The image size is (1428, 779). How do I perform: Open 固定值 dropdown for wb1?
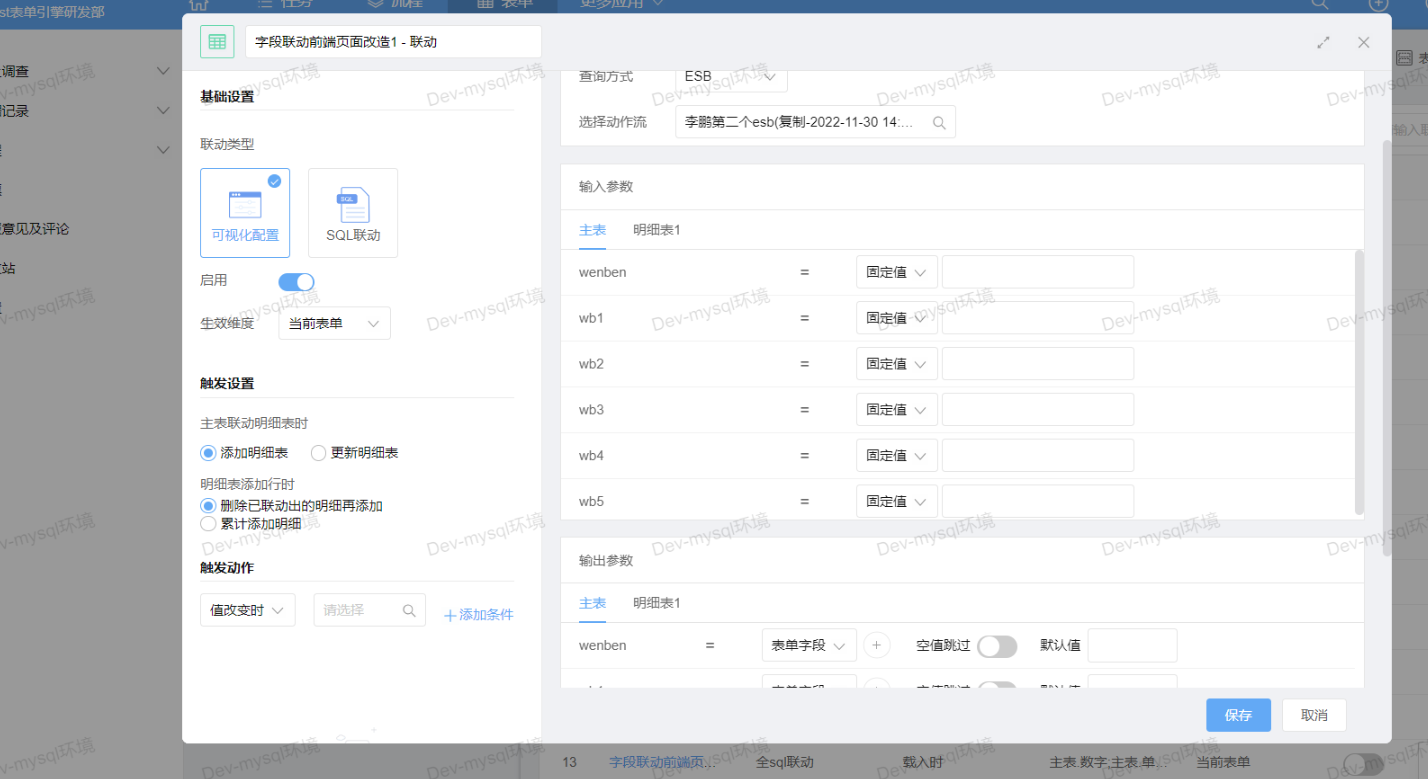(897, 318)
